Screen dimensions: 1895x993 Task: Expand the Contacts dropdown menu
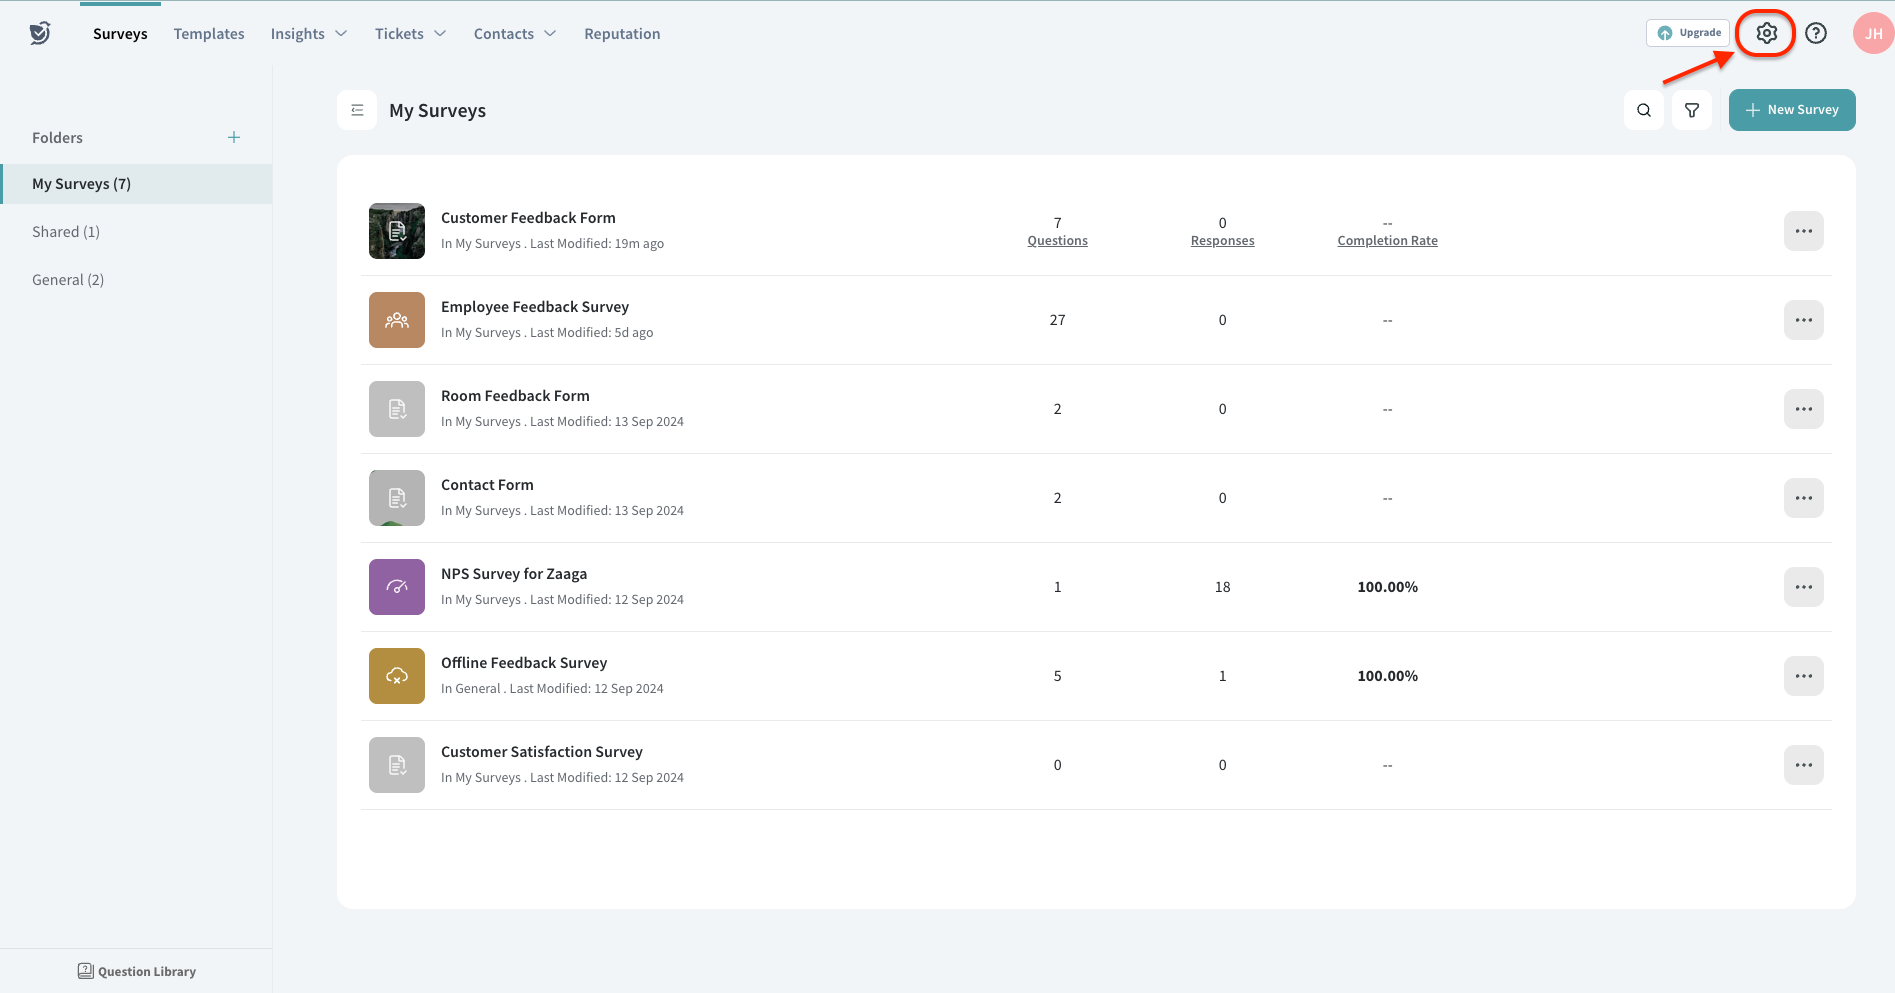514,34
